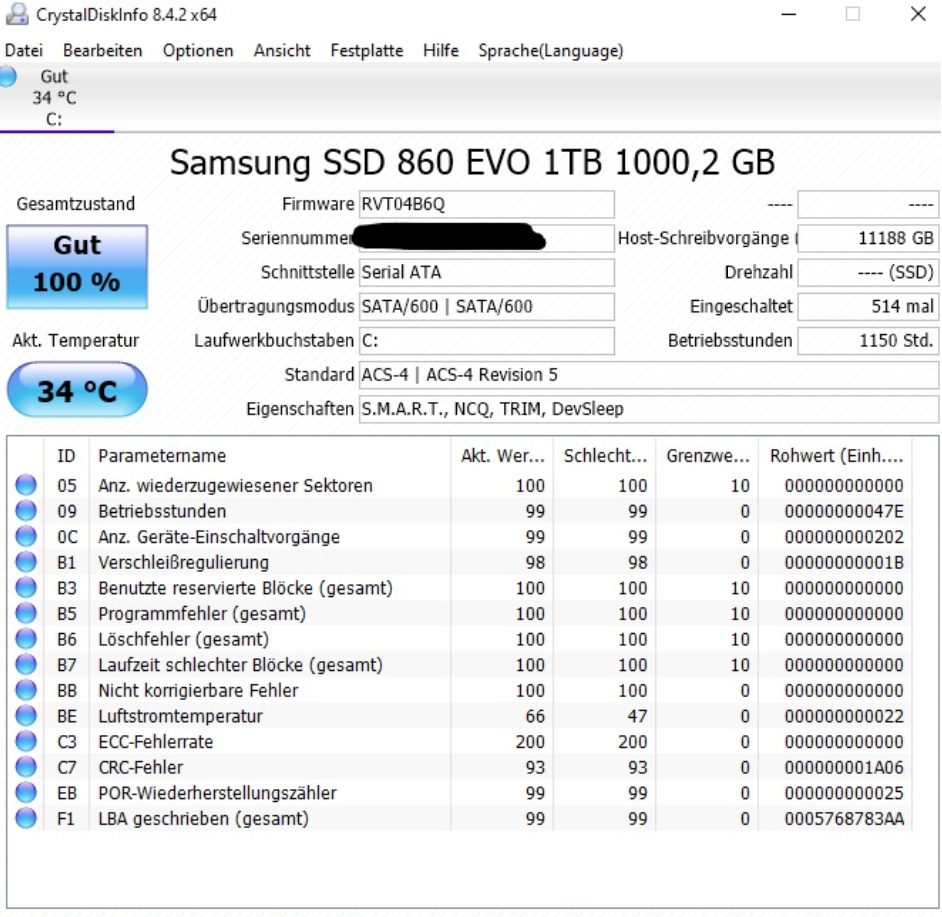Select 'LBA geschrieben (gesamt)' parameter text
Viewport: 942px width, 917px height.
point(203,819)
